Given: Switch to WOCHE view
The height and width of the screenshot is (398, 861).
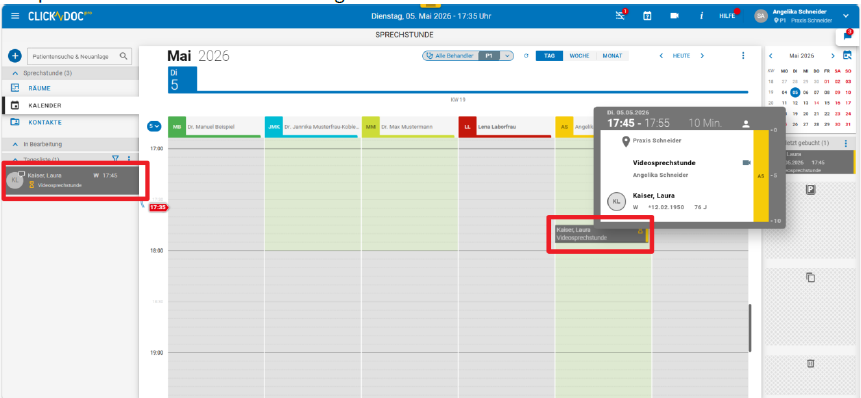Looking at the screenshot, I should coord(579,55).
